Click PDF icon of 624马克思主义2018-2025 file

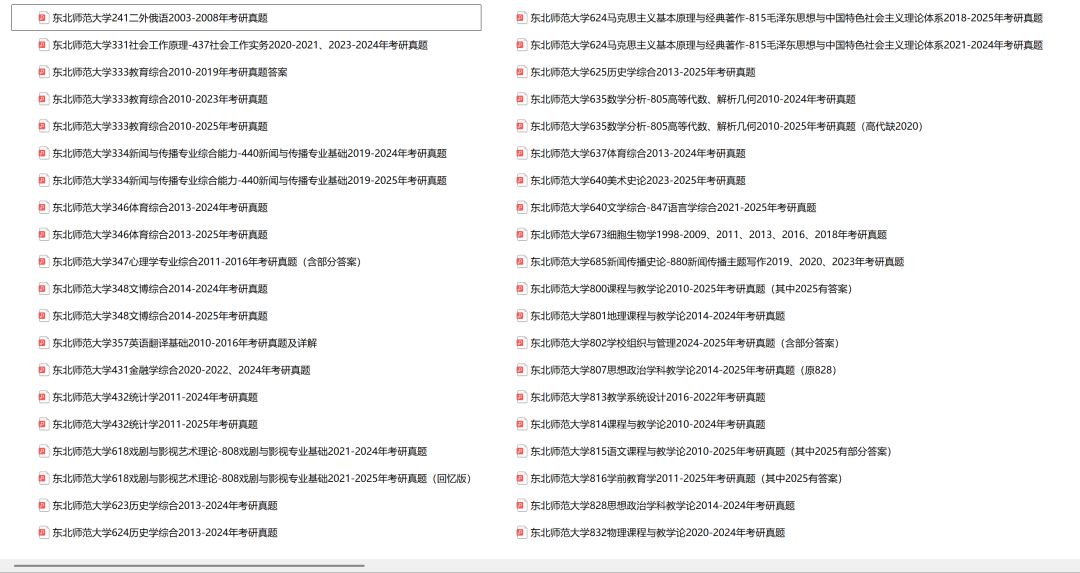[521, 18]
